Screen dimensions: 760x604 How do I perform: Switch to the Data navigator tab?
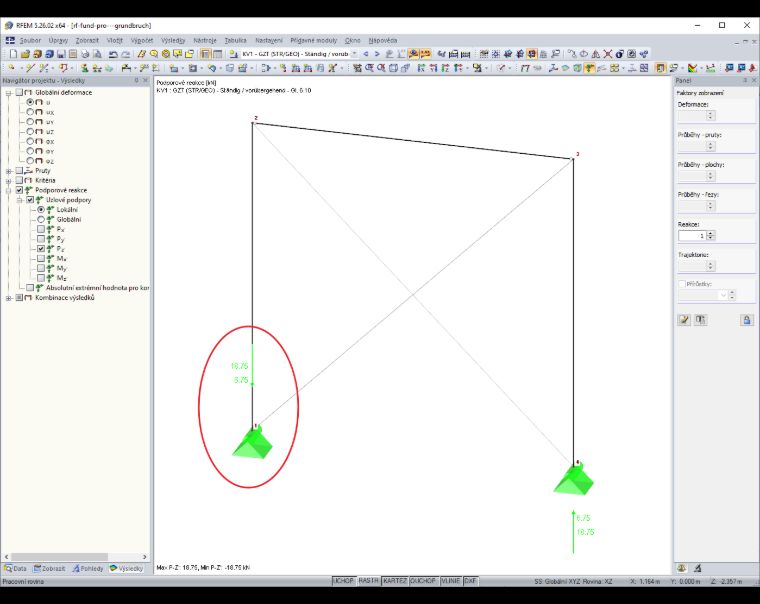(16, 568)
